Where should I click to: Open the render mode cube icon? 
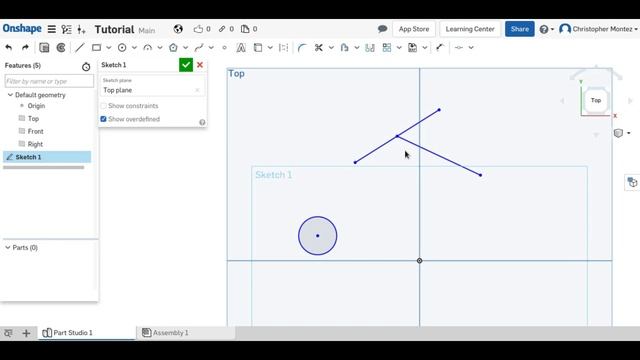(618, 133)
